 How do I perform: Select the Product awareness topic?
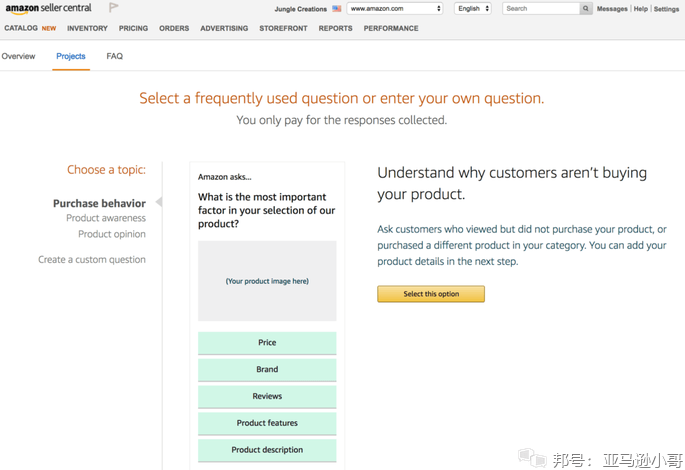(x=105, y=219)
